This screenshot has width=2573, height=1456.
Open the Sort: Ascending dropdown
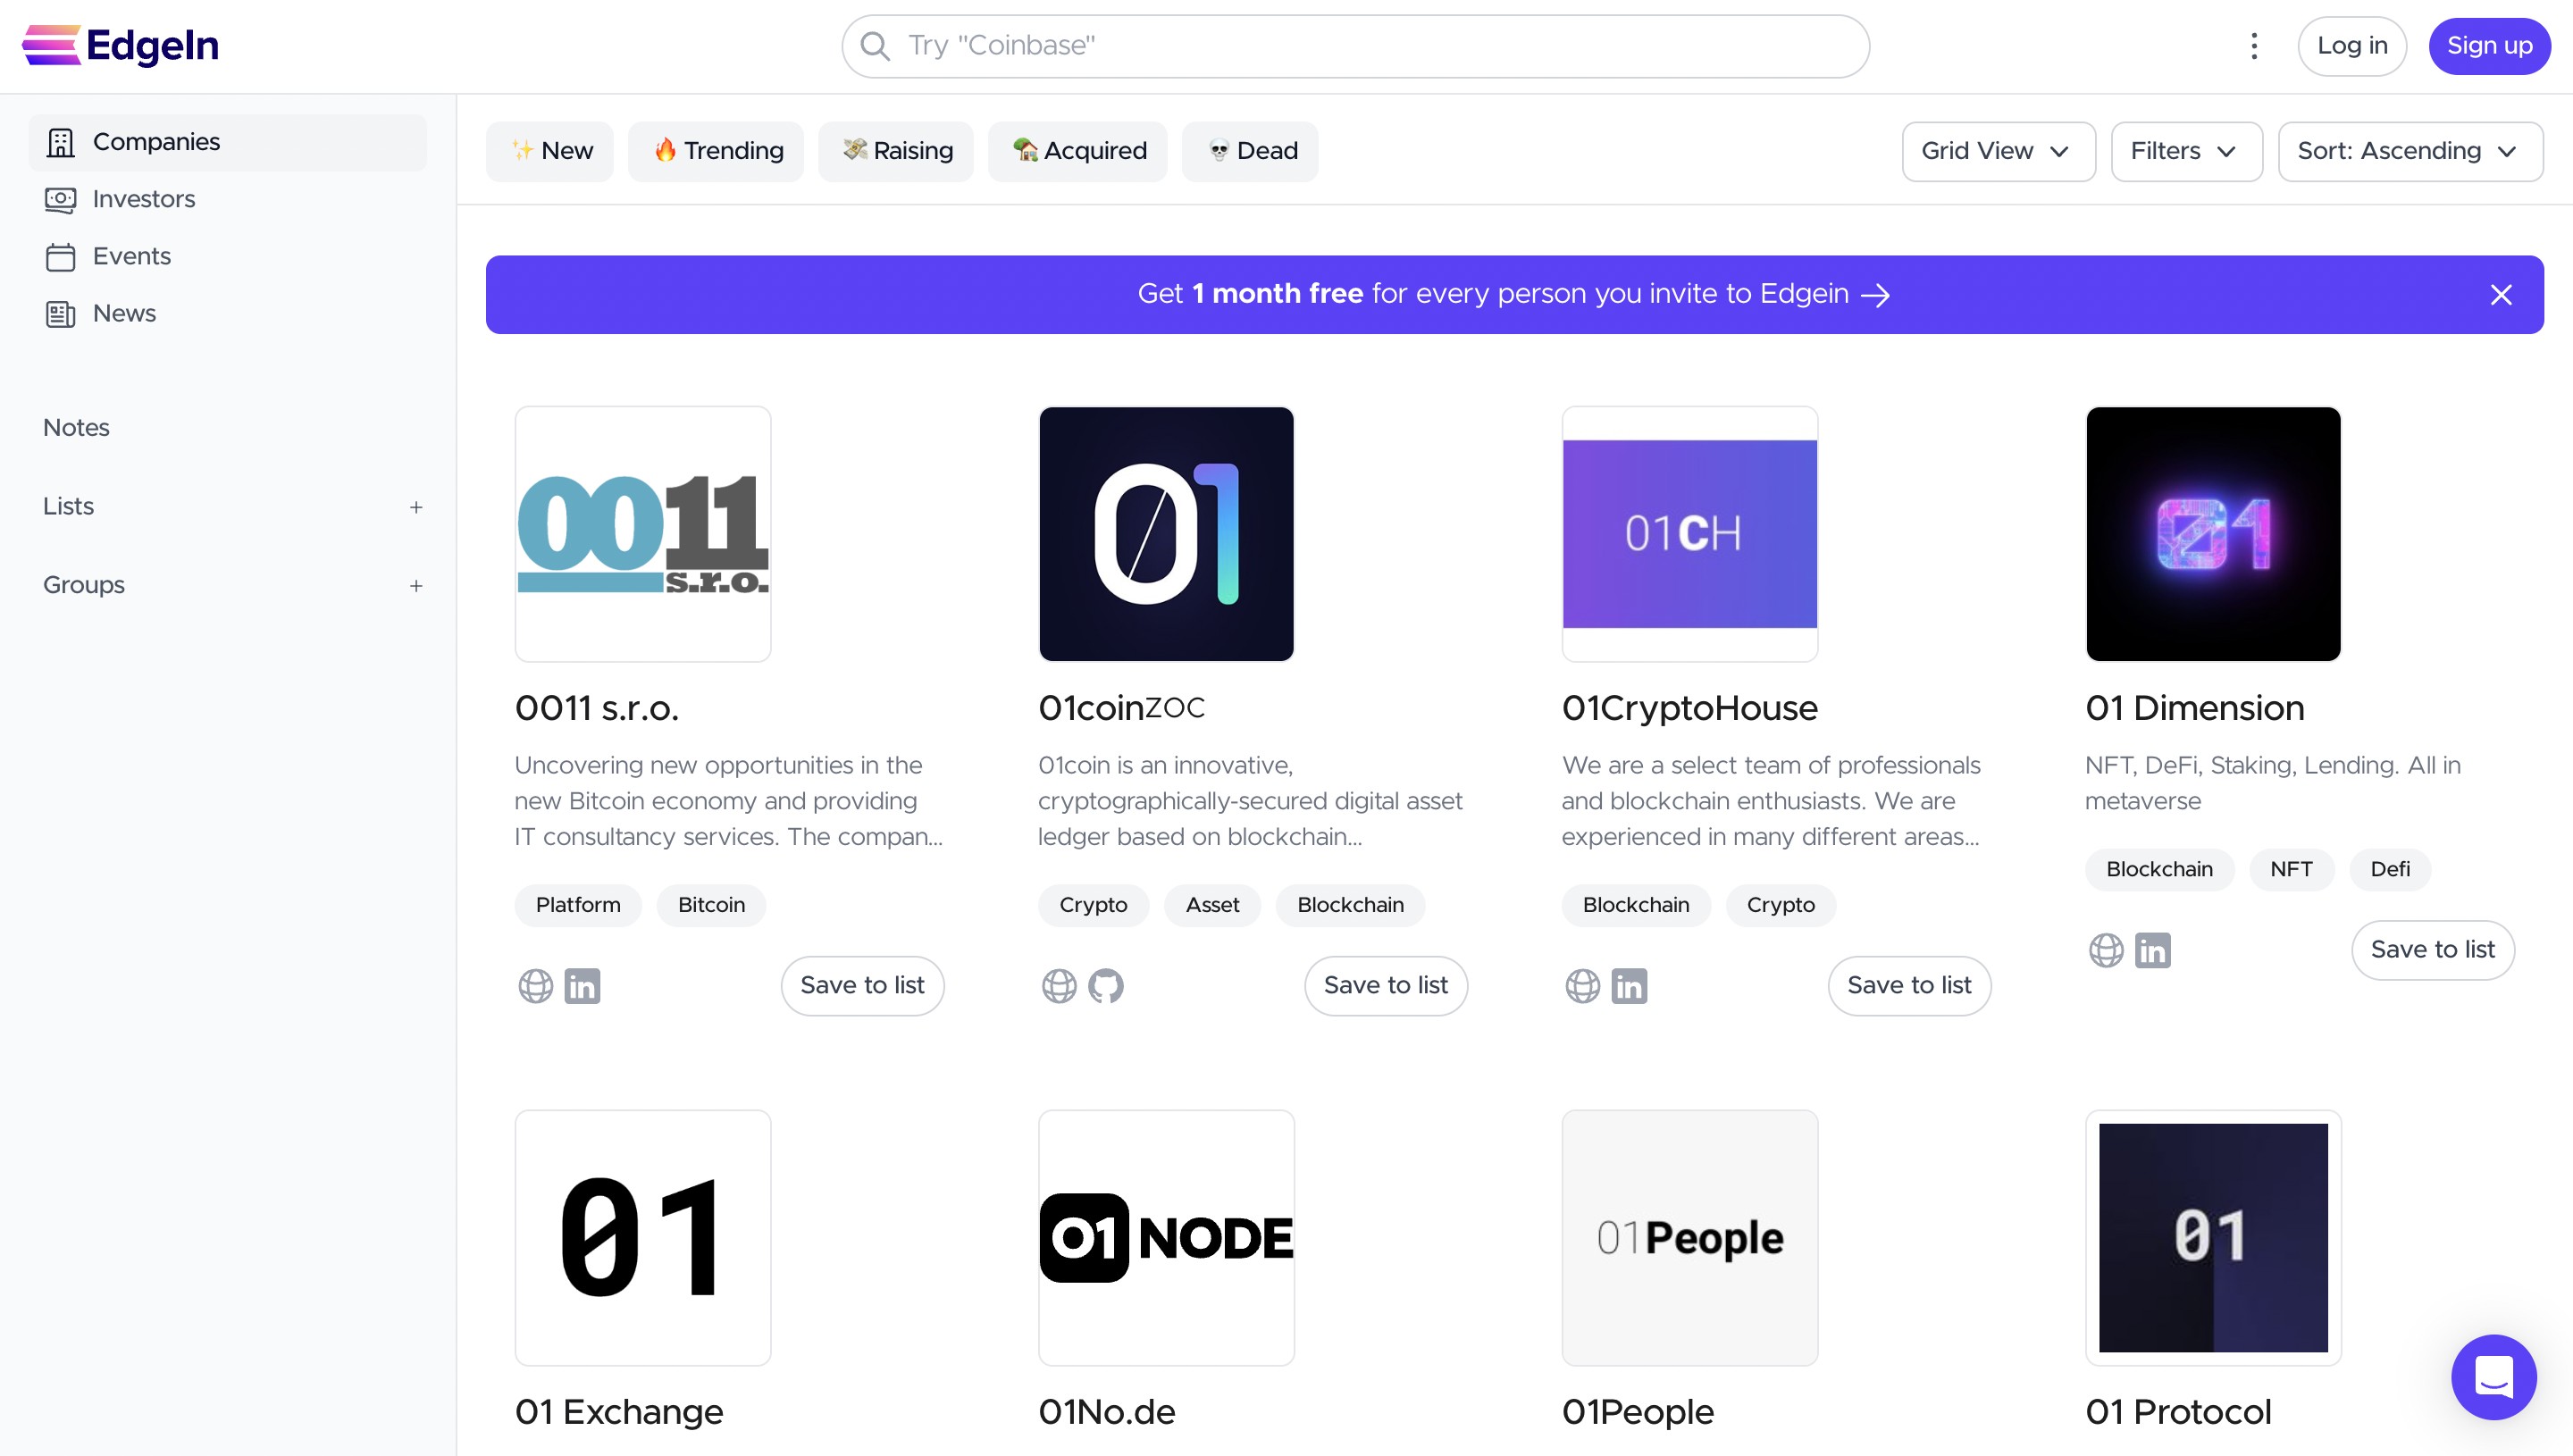pos(2409,151)
